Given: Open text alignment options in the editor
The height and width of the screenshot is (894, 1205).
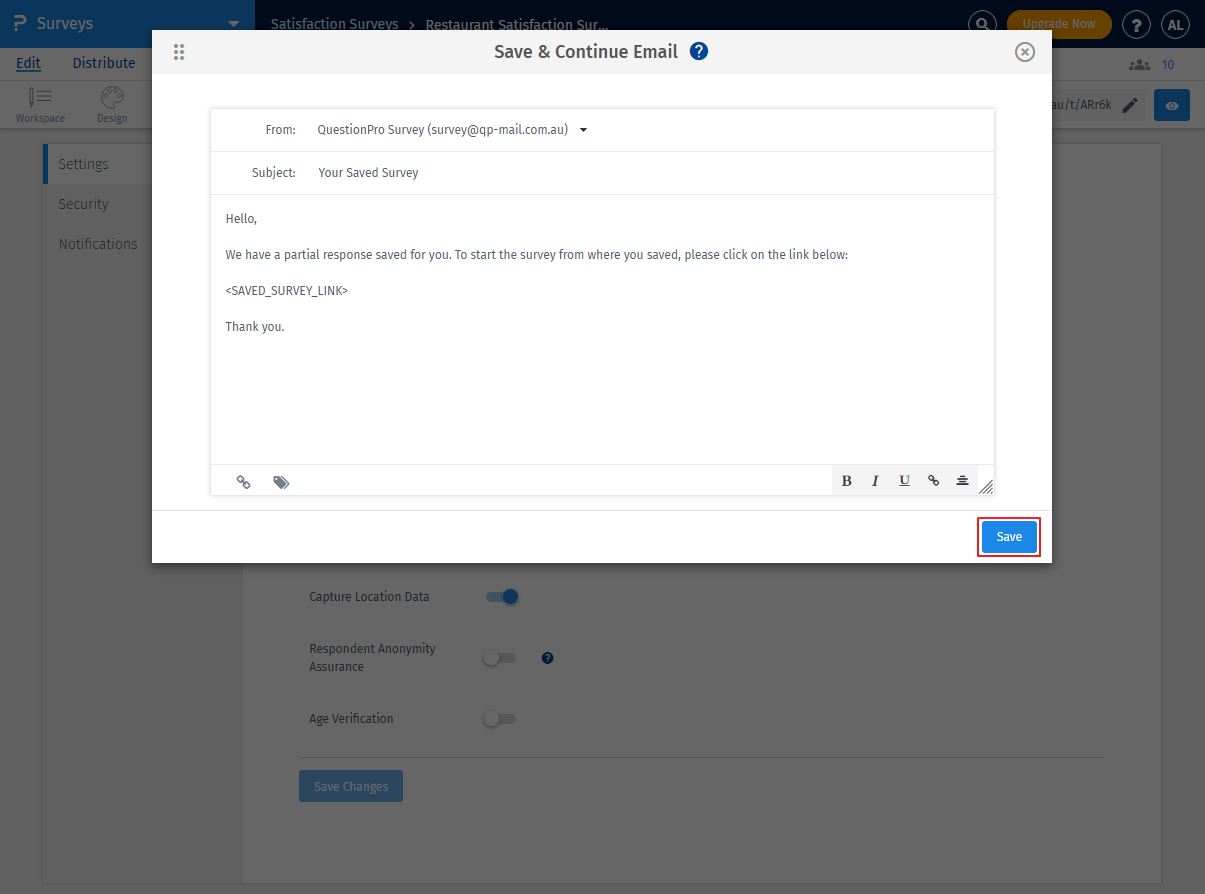Looking at the screenshot, I should point(962,480).
